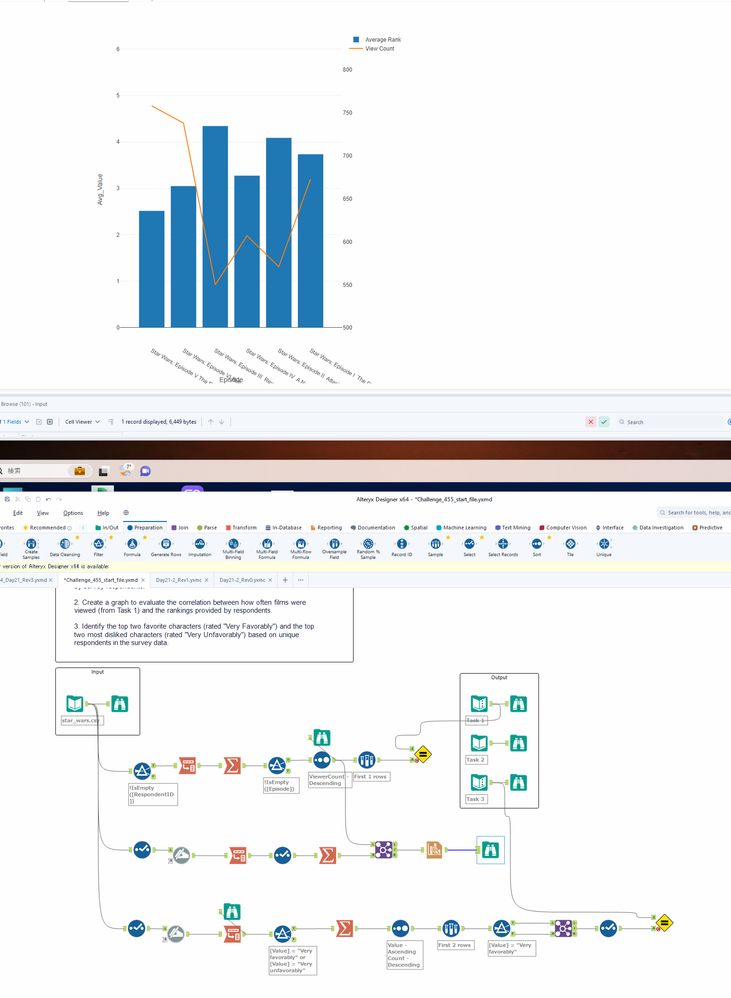Click the Task 2 input node in Output
731x998 pixels.
point(479,743)
